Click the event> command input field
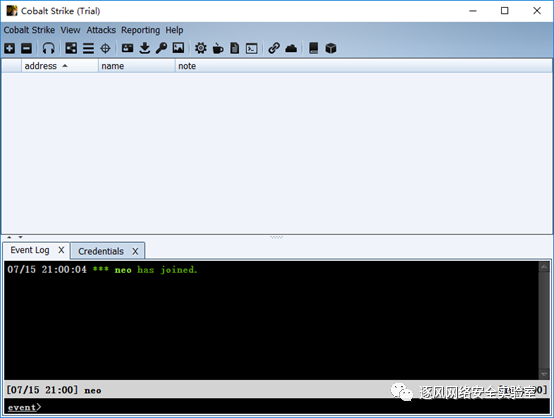 pyautogui.click(x=277, y=407)
